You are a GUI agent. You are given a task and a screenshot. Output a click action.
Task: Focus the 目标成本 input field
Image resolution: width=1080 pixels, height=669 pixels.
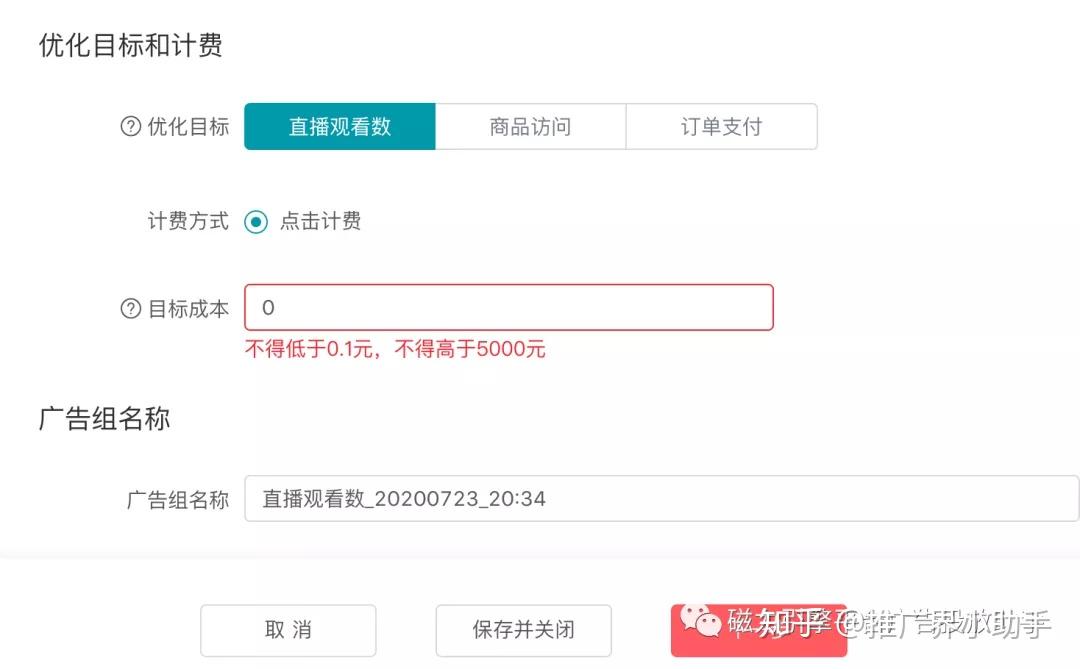click(x=508, y=308)
